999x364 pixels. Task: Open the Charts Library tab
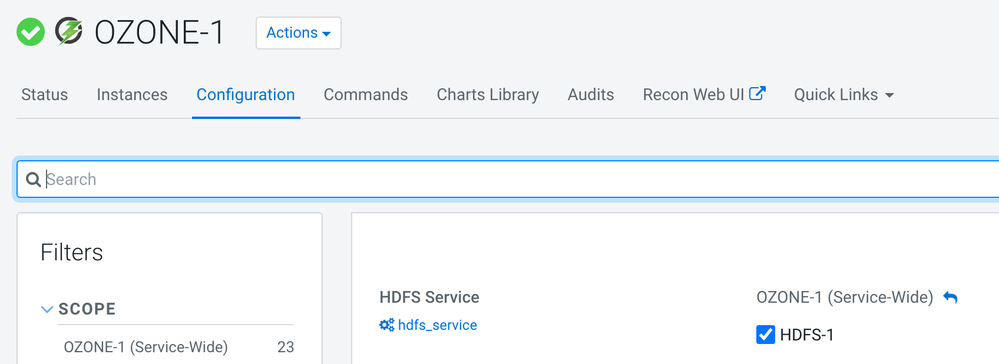(x=488, y=95)
